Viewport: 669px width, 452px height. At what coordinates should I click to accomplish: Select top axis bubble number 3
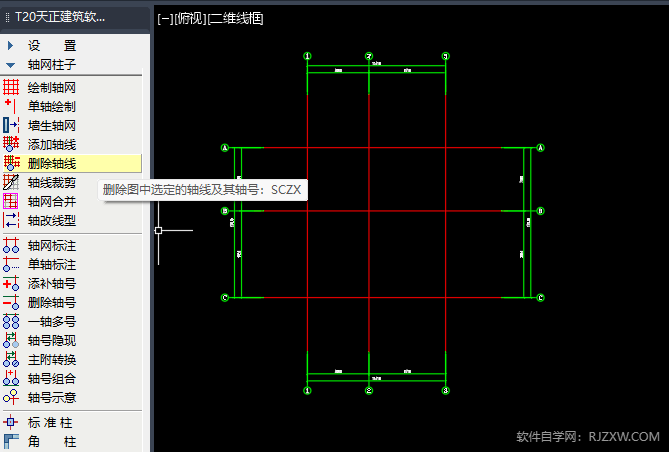pyautogui.click(x=445, y=56)
